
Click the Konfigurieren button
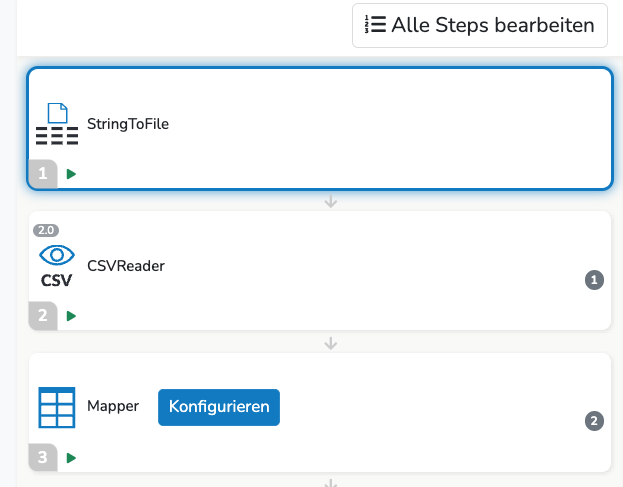[219, 407]
